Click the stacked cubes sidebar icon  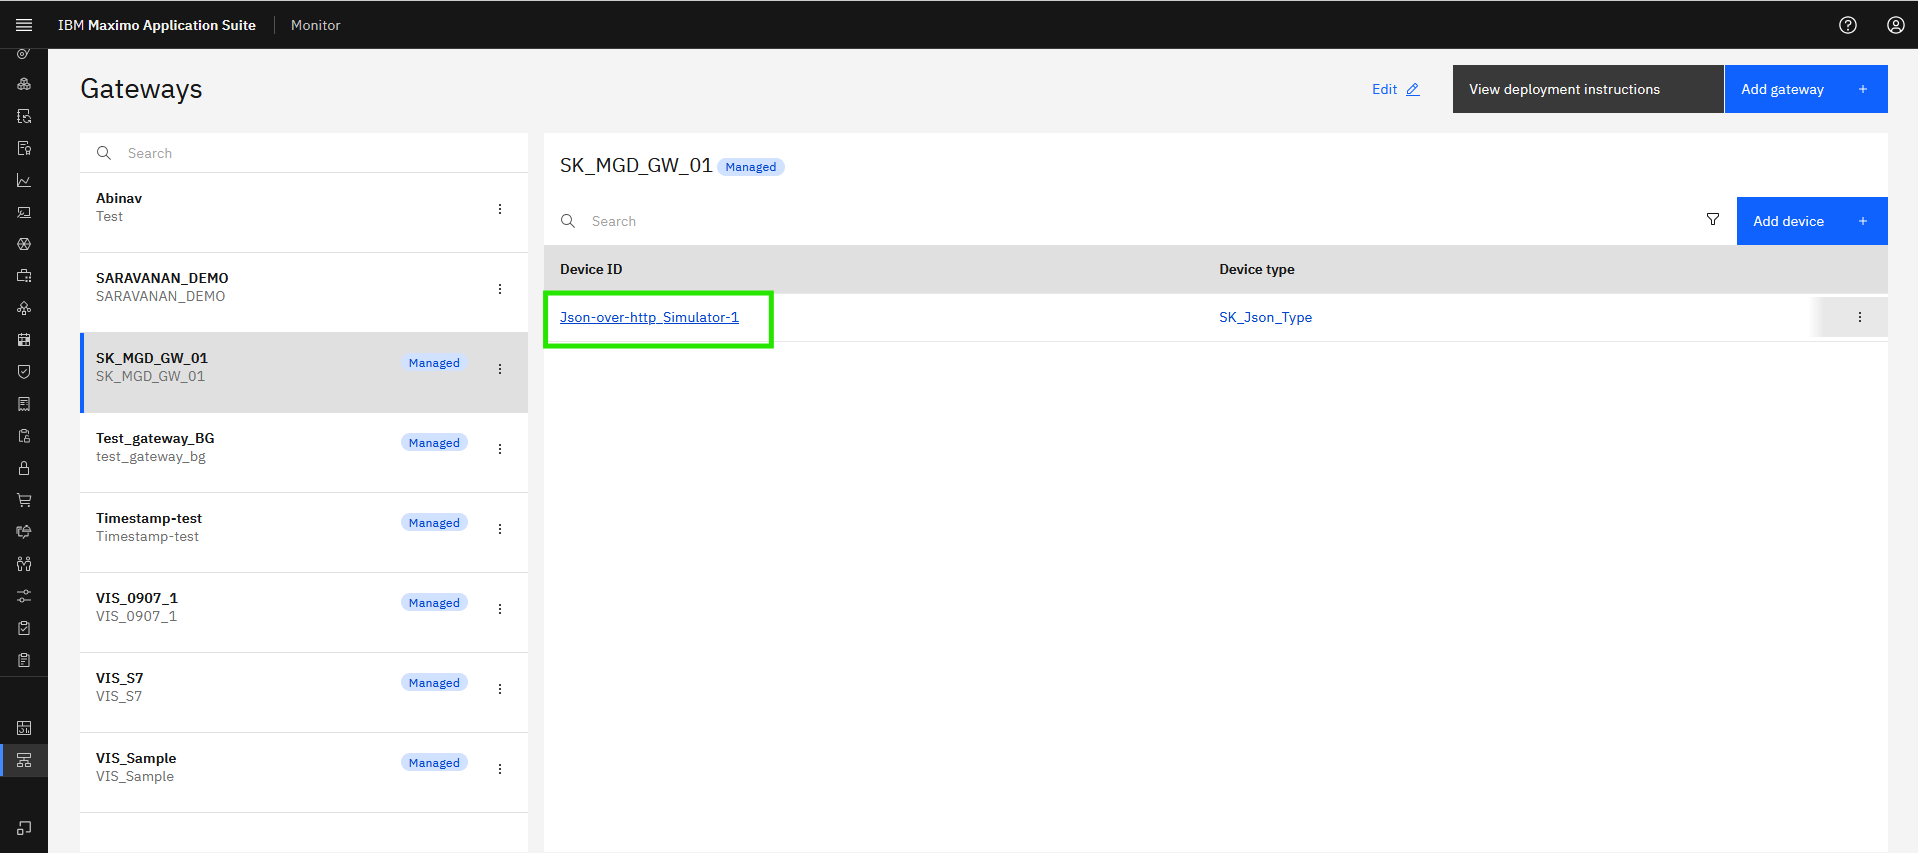click(x=24, y=84)
